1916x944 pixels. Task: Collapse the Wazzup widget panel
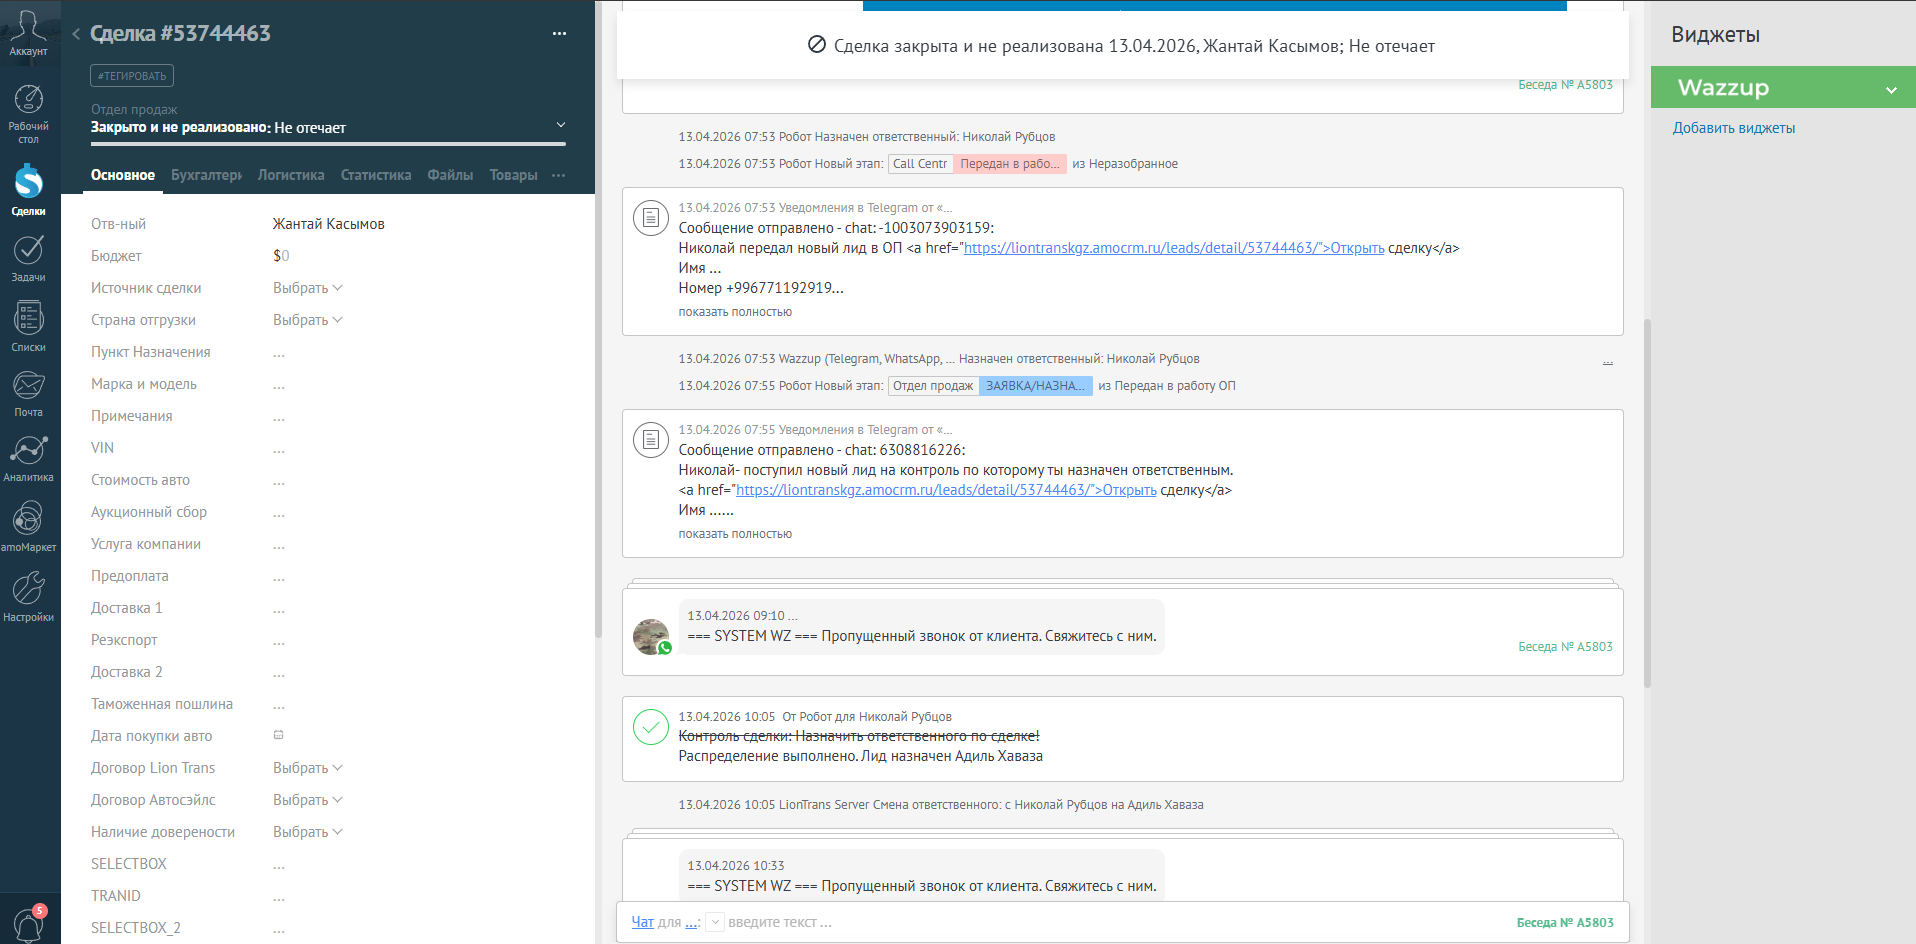point(1891,89)
